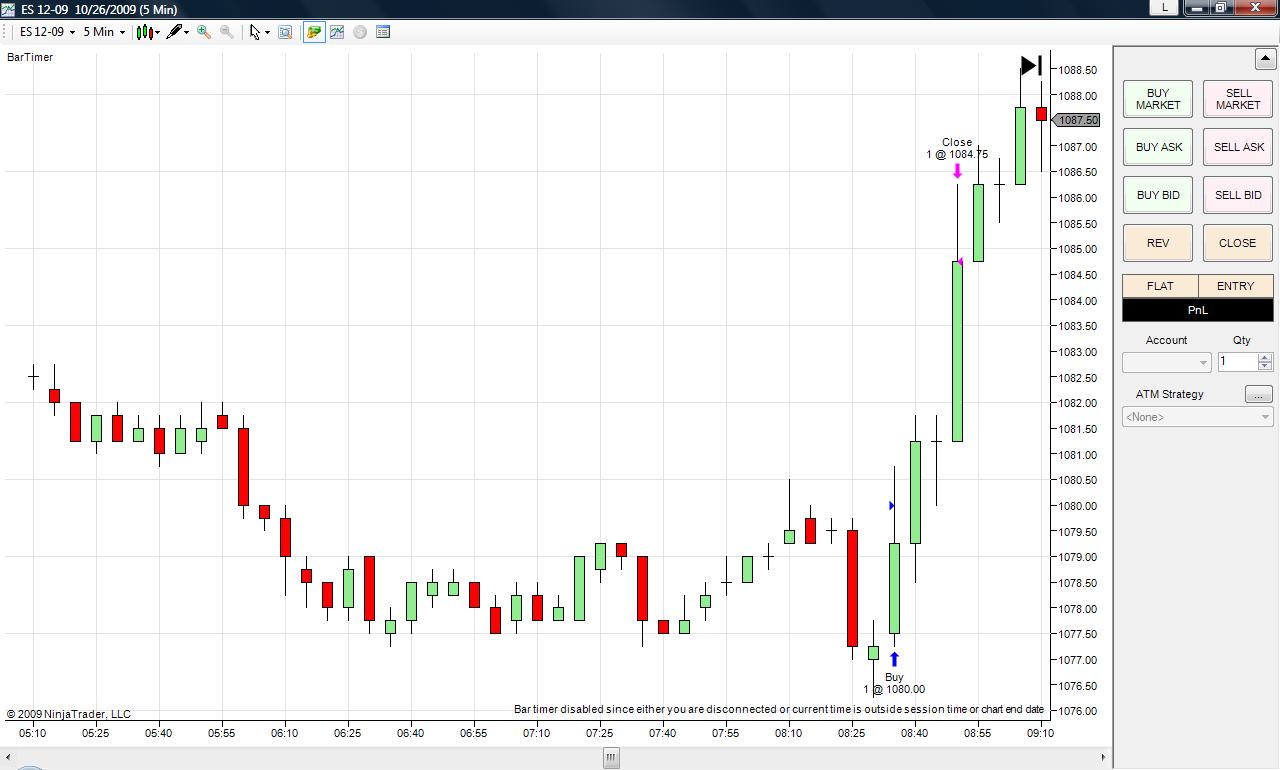Click the blue Buy arrow marker
The width and height of the screenshot is (1280, 770).
pyautogui.click(x=894, y=660)
